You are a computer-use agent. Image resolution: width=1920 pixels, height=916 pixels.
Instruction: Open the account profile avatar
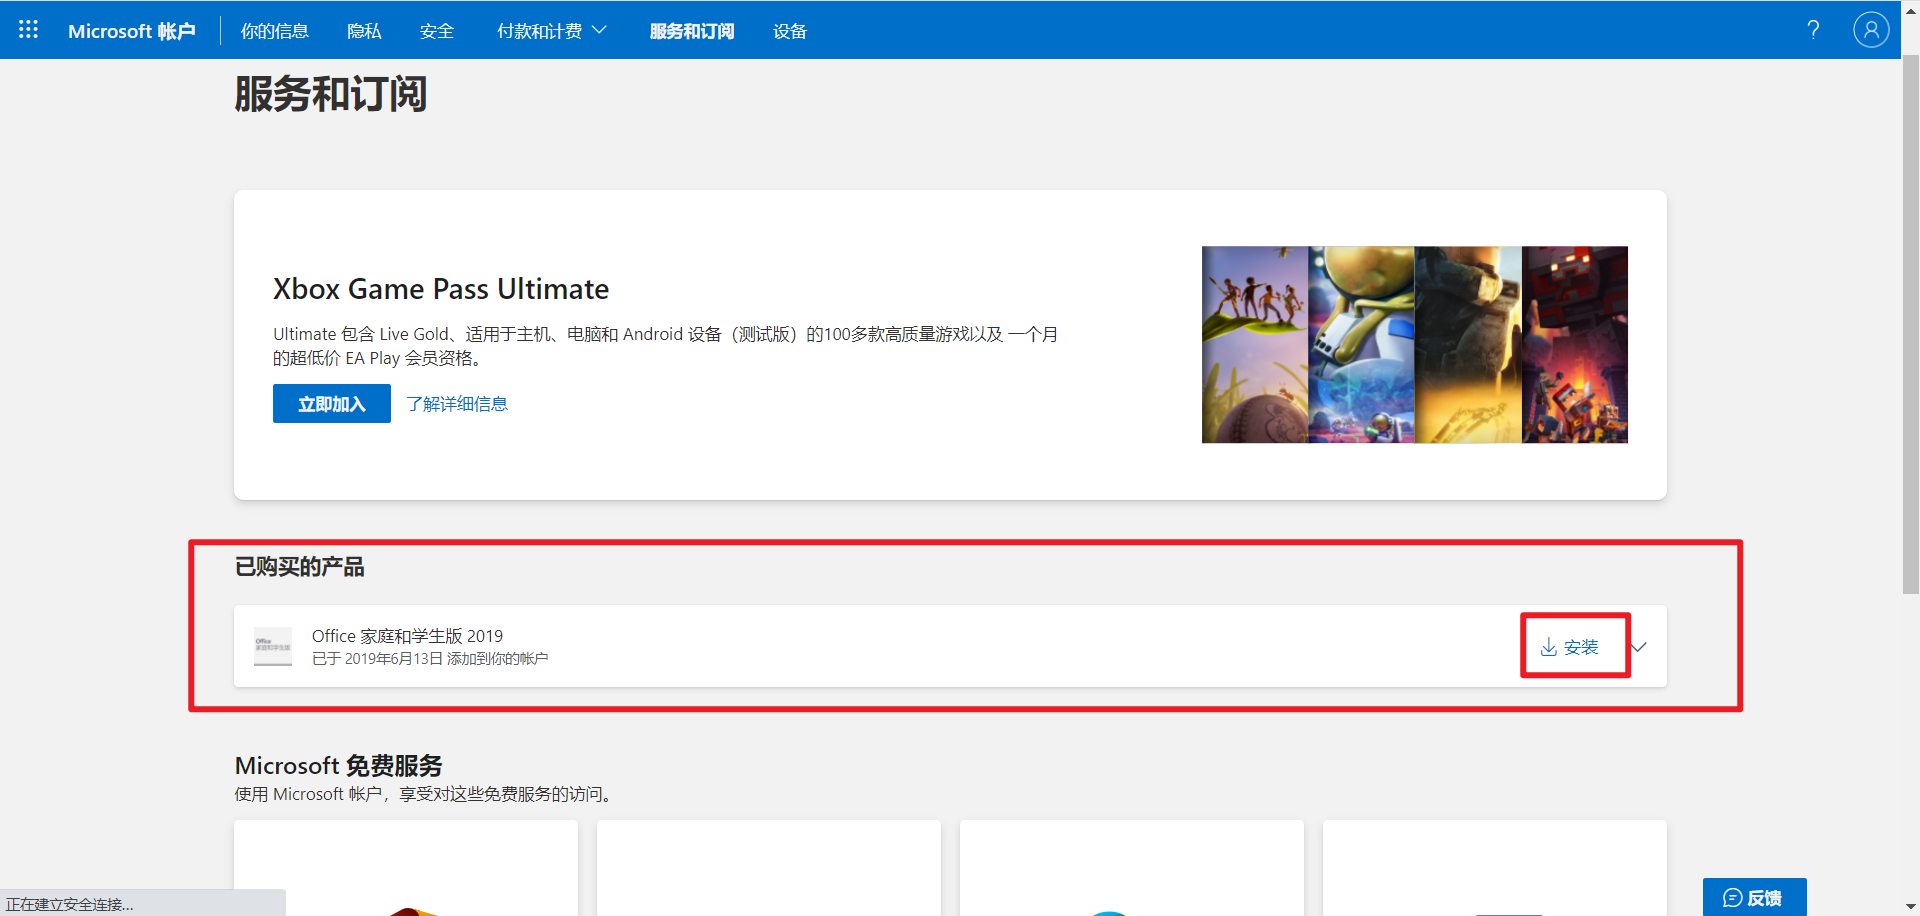click(x=1871, y=30)
